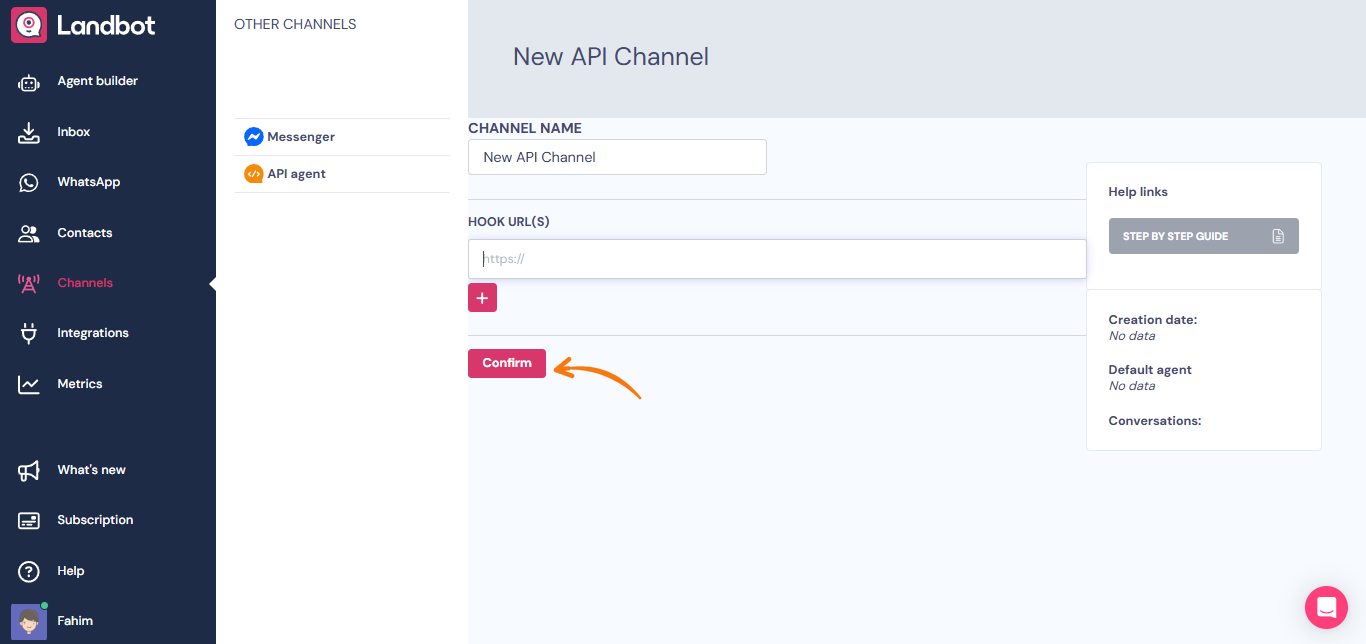
Task: Click the API agent code icon
Action: click(x=254, y=174)
